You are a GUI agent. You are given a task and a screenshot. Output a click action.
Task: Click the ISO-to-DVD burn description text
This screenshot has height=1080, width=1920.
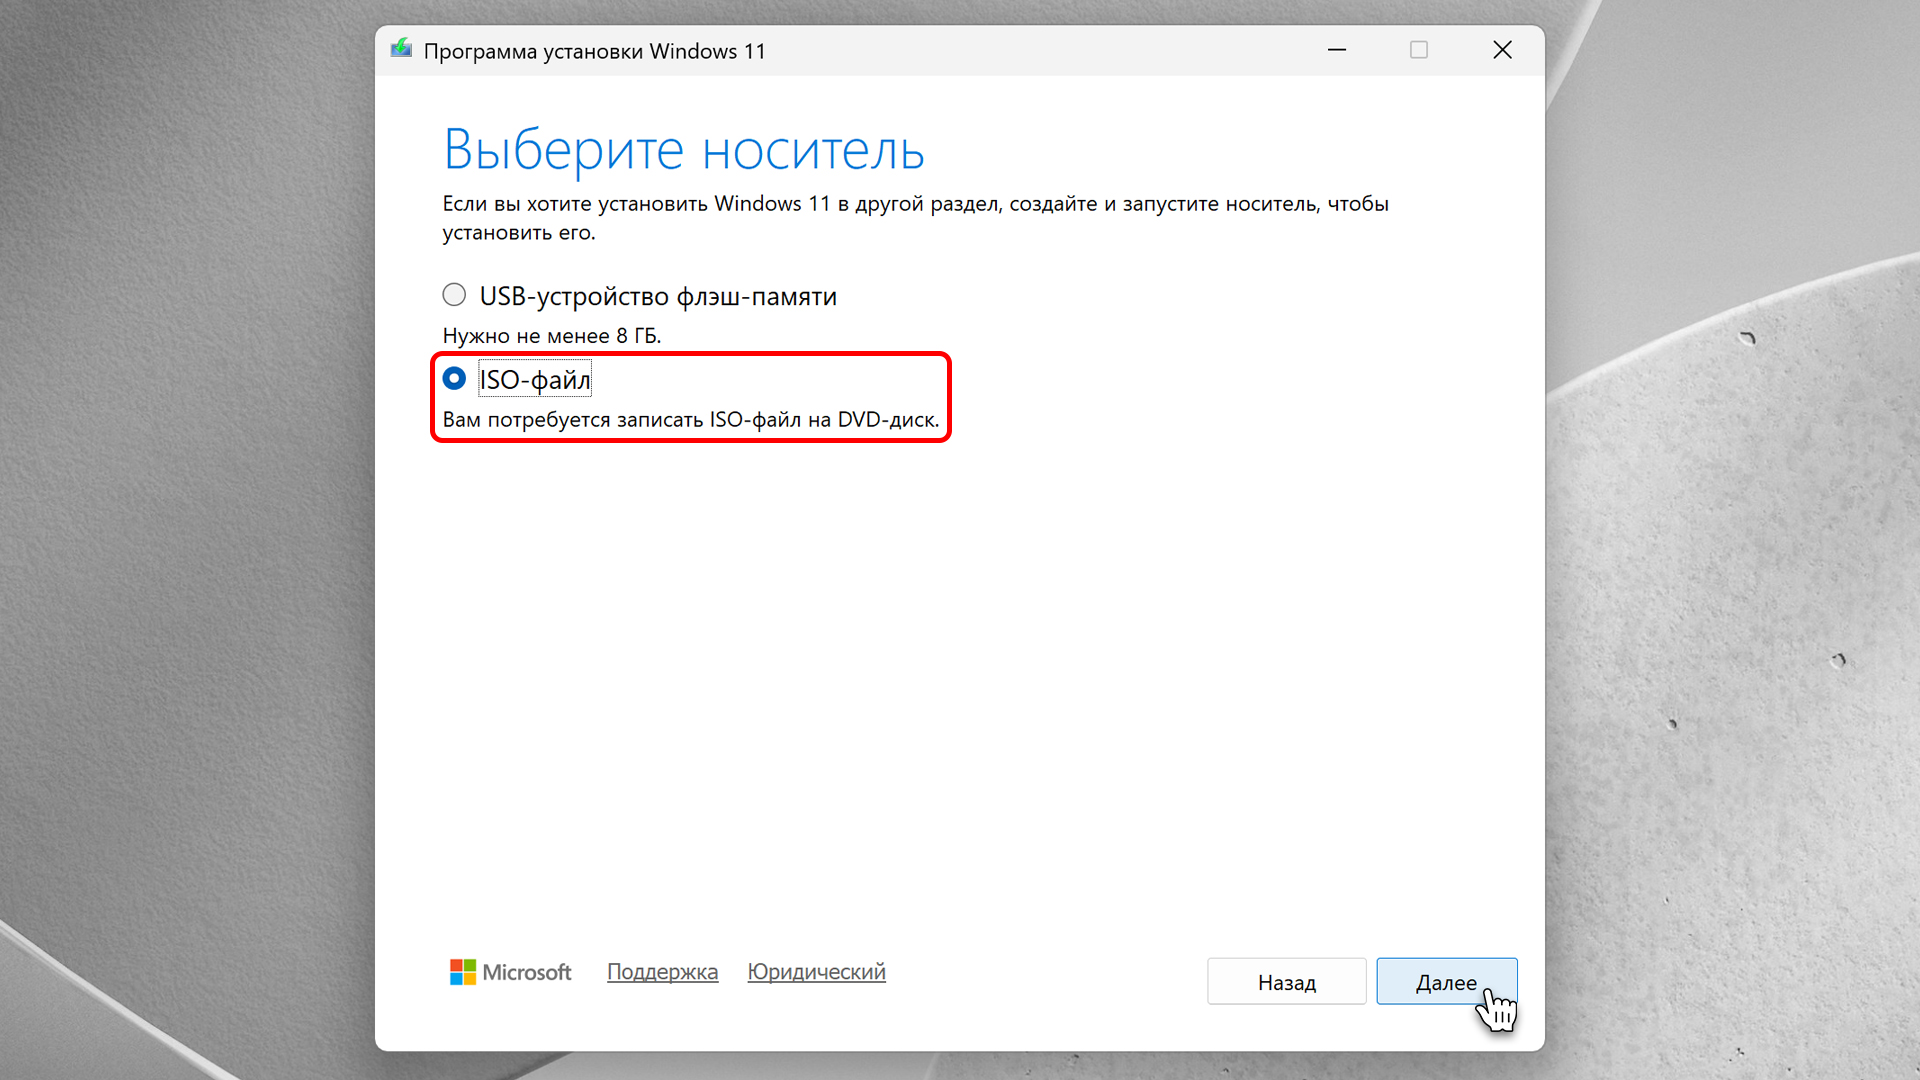tap(690, 420)
